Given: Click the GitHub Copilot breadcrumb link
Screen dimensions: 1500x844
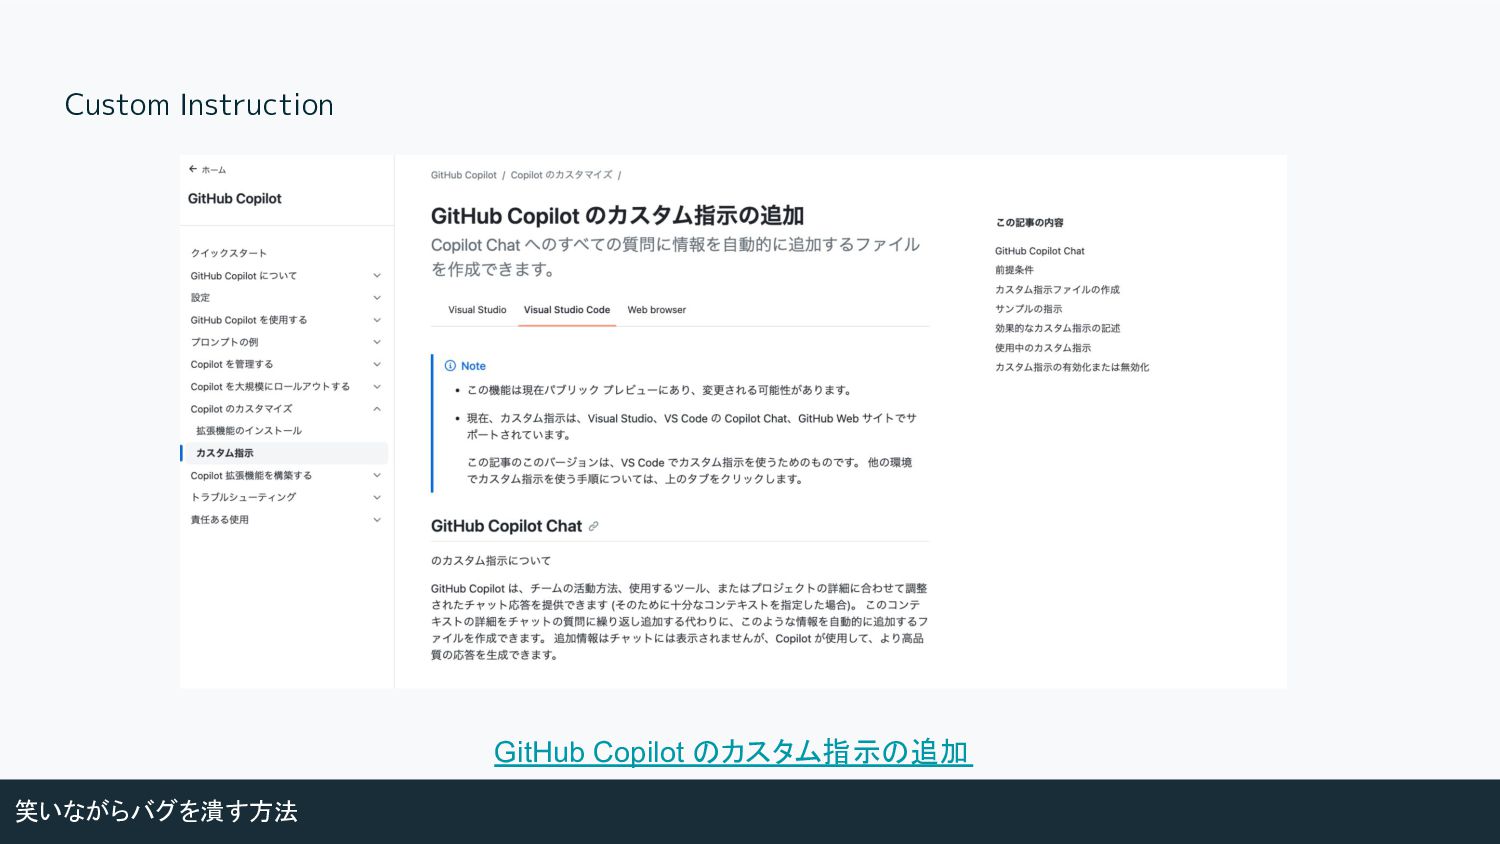Looking at the screenshot, I should pos(464,175).
